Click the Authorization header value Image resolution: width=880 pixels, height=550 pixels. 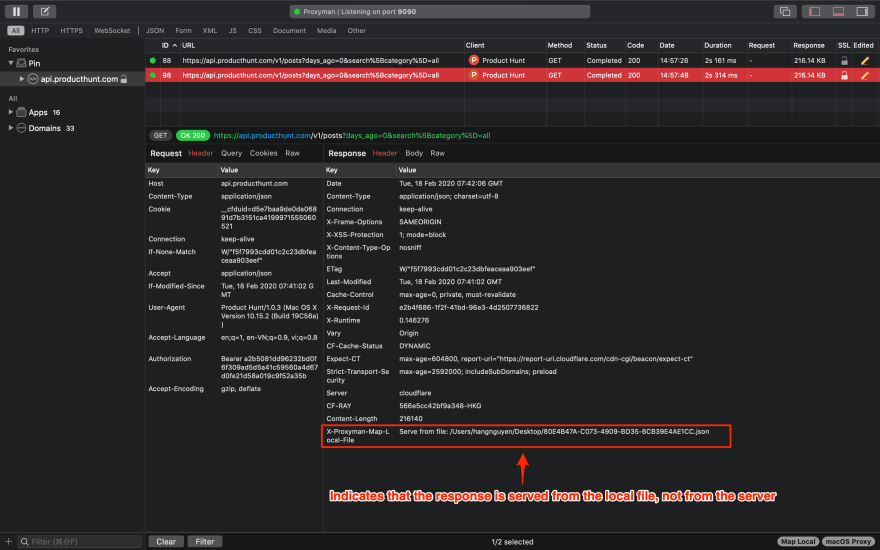(x=269, y=367)
